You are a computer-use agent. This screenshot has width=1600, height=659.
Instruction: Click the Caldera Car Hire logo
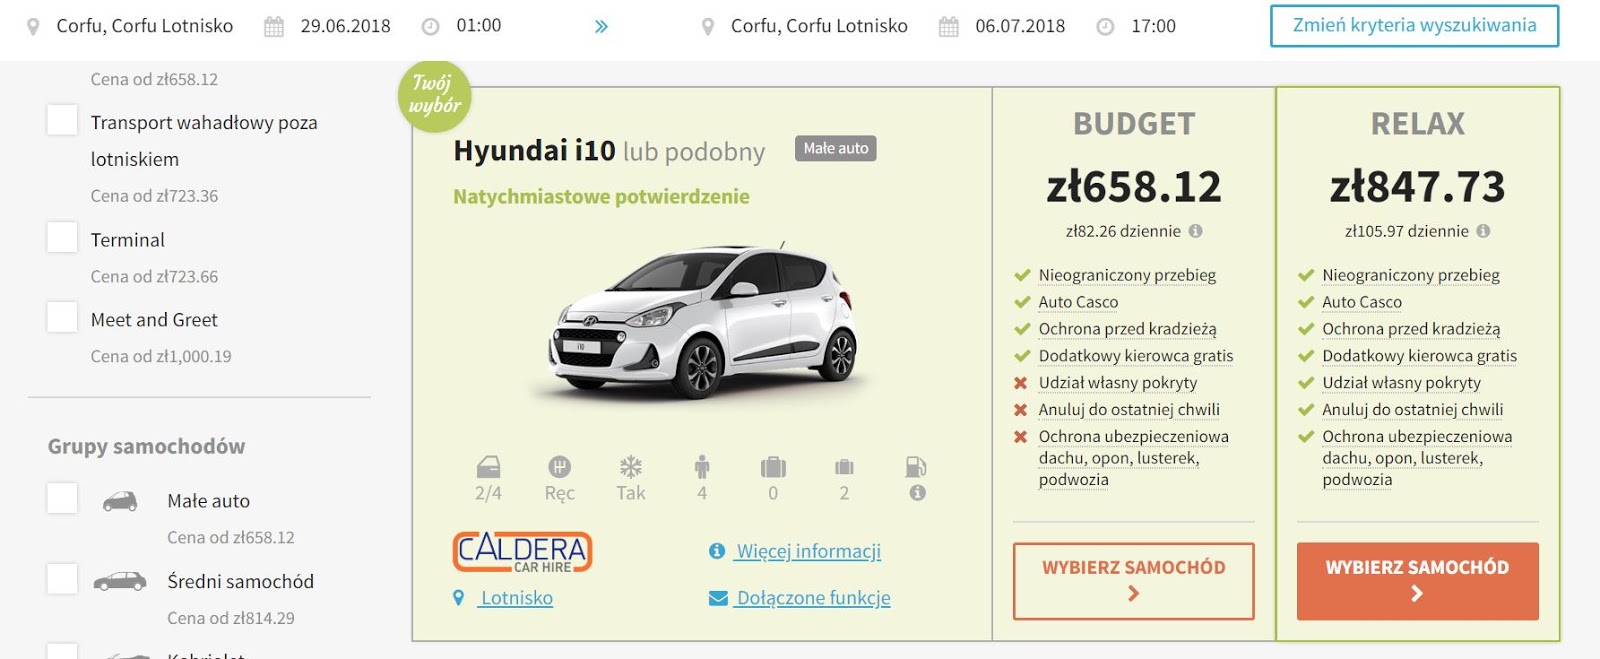[522, 552]
